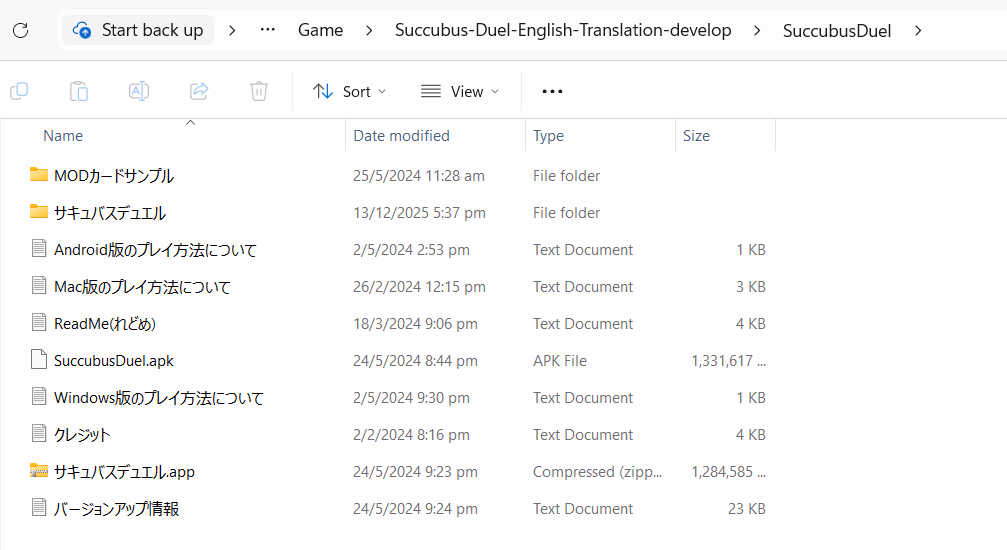
Task: Select the SuccubusDuel.apk file
Action: coord(113,361)
